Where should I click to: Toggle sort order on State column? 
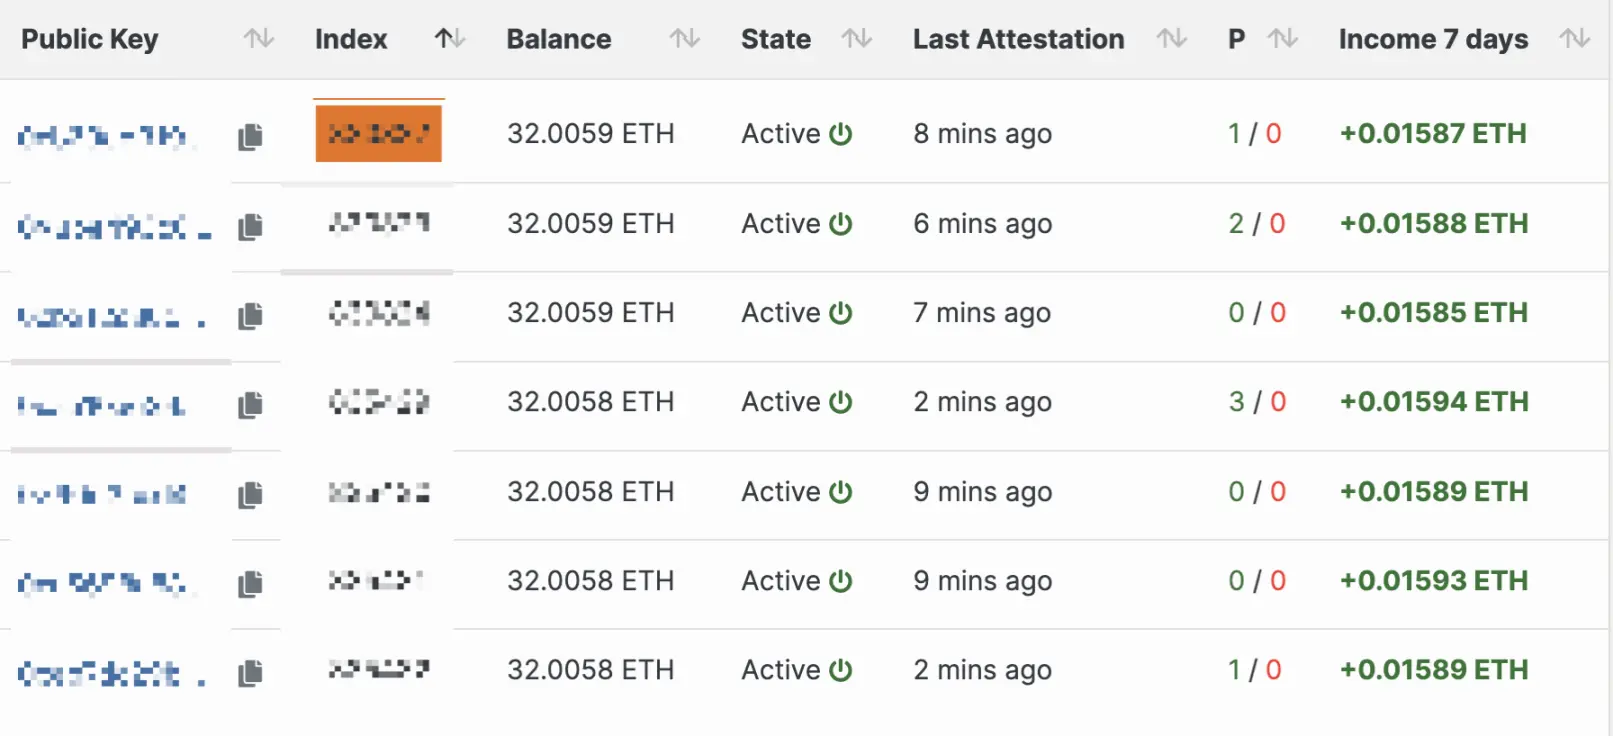pos(857,39)
